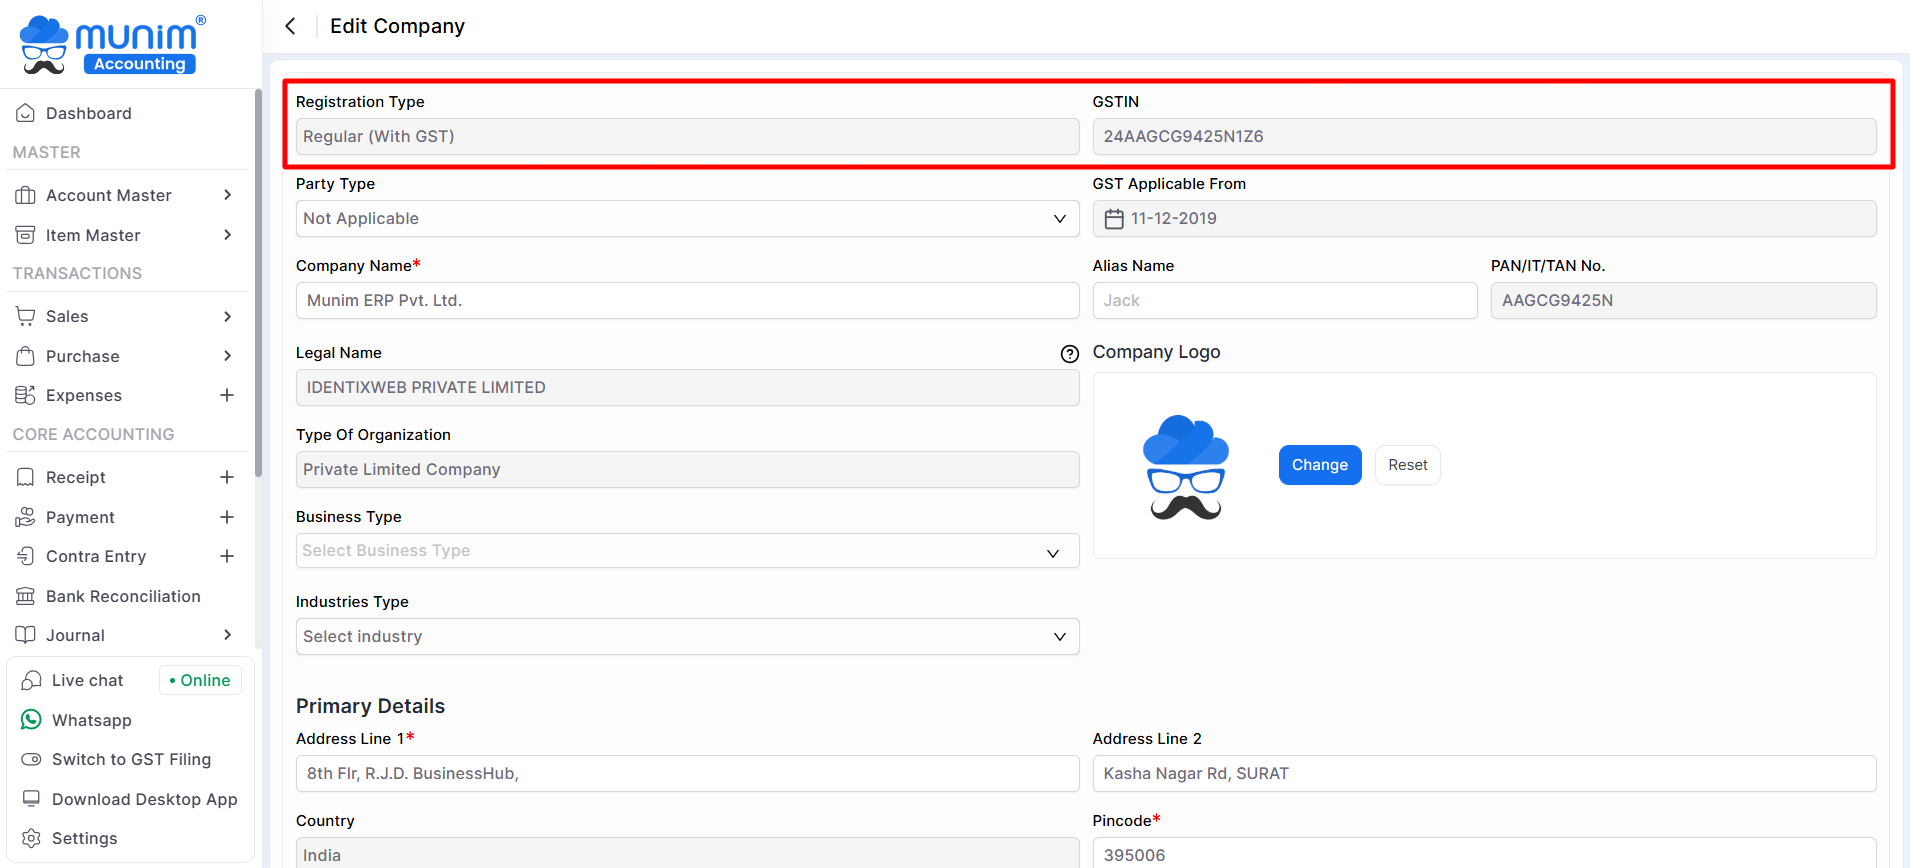Click the Pincode field
This screenshot has width=1910, height=868.
(x=1484, y=853)
